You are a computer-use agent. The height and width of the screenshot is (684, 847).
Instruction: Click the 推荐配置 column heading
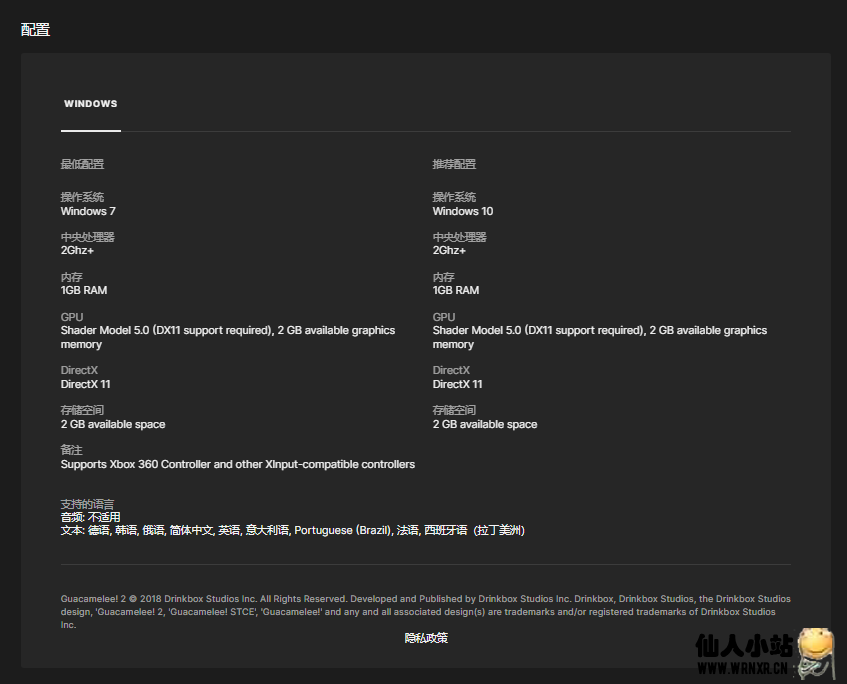[x=454, y=164]
